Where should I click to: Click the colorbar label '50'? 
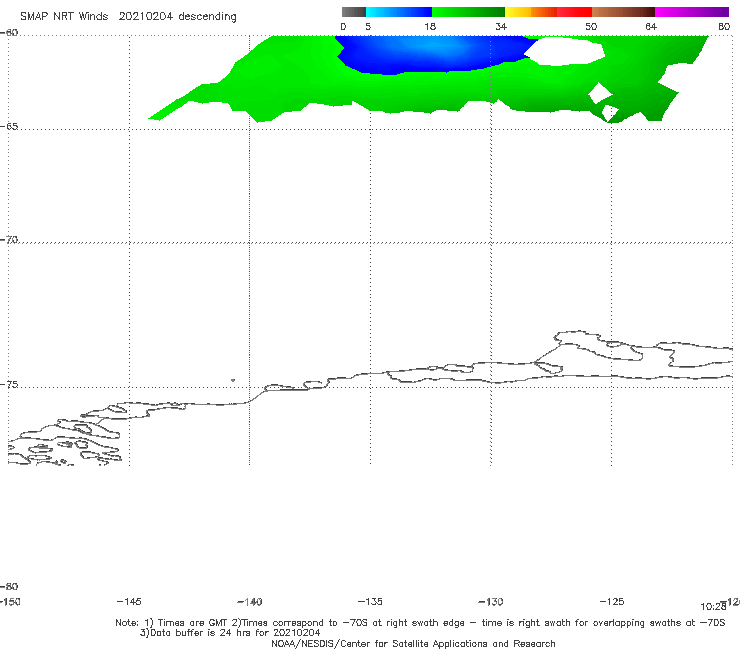pyautogui.click(x=591, y=27)
